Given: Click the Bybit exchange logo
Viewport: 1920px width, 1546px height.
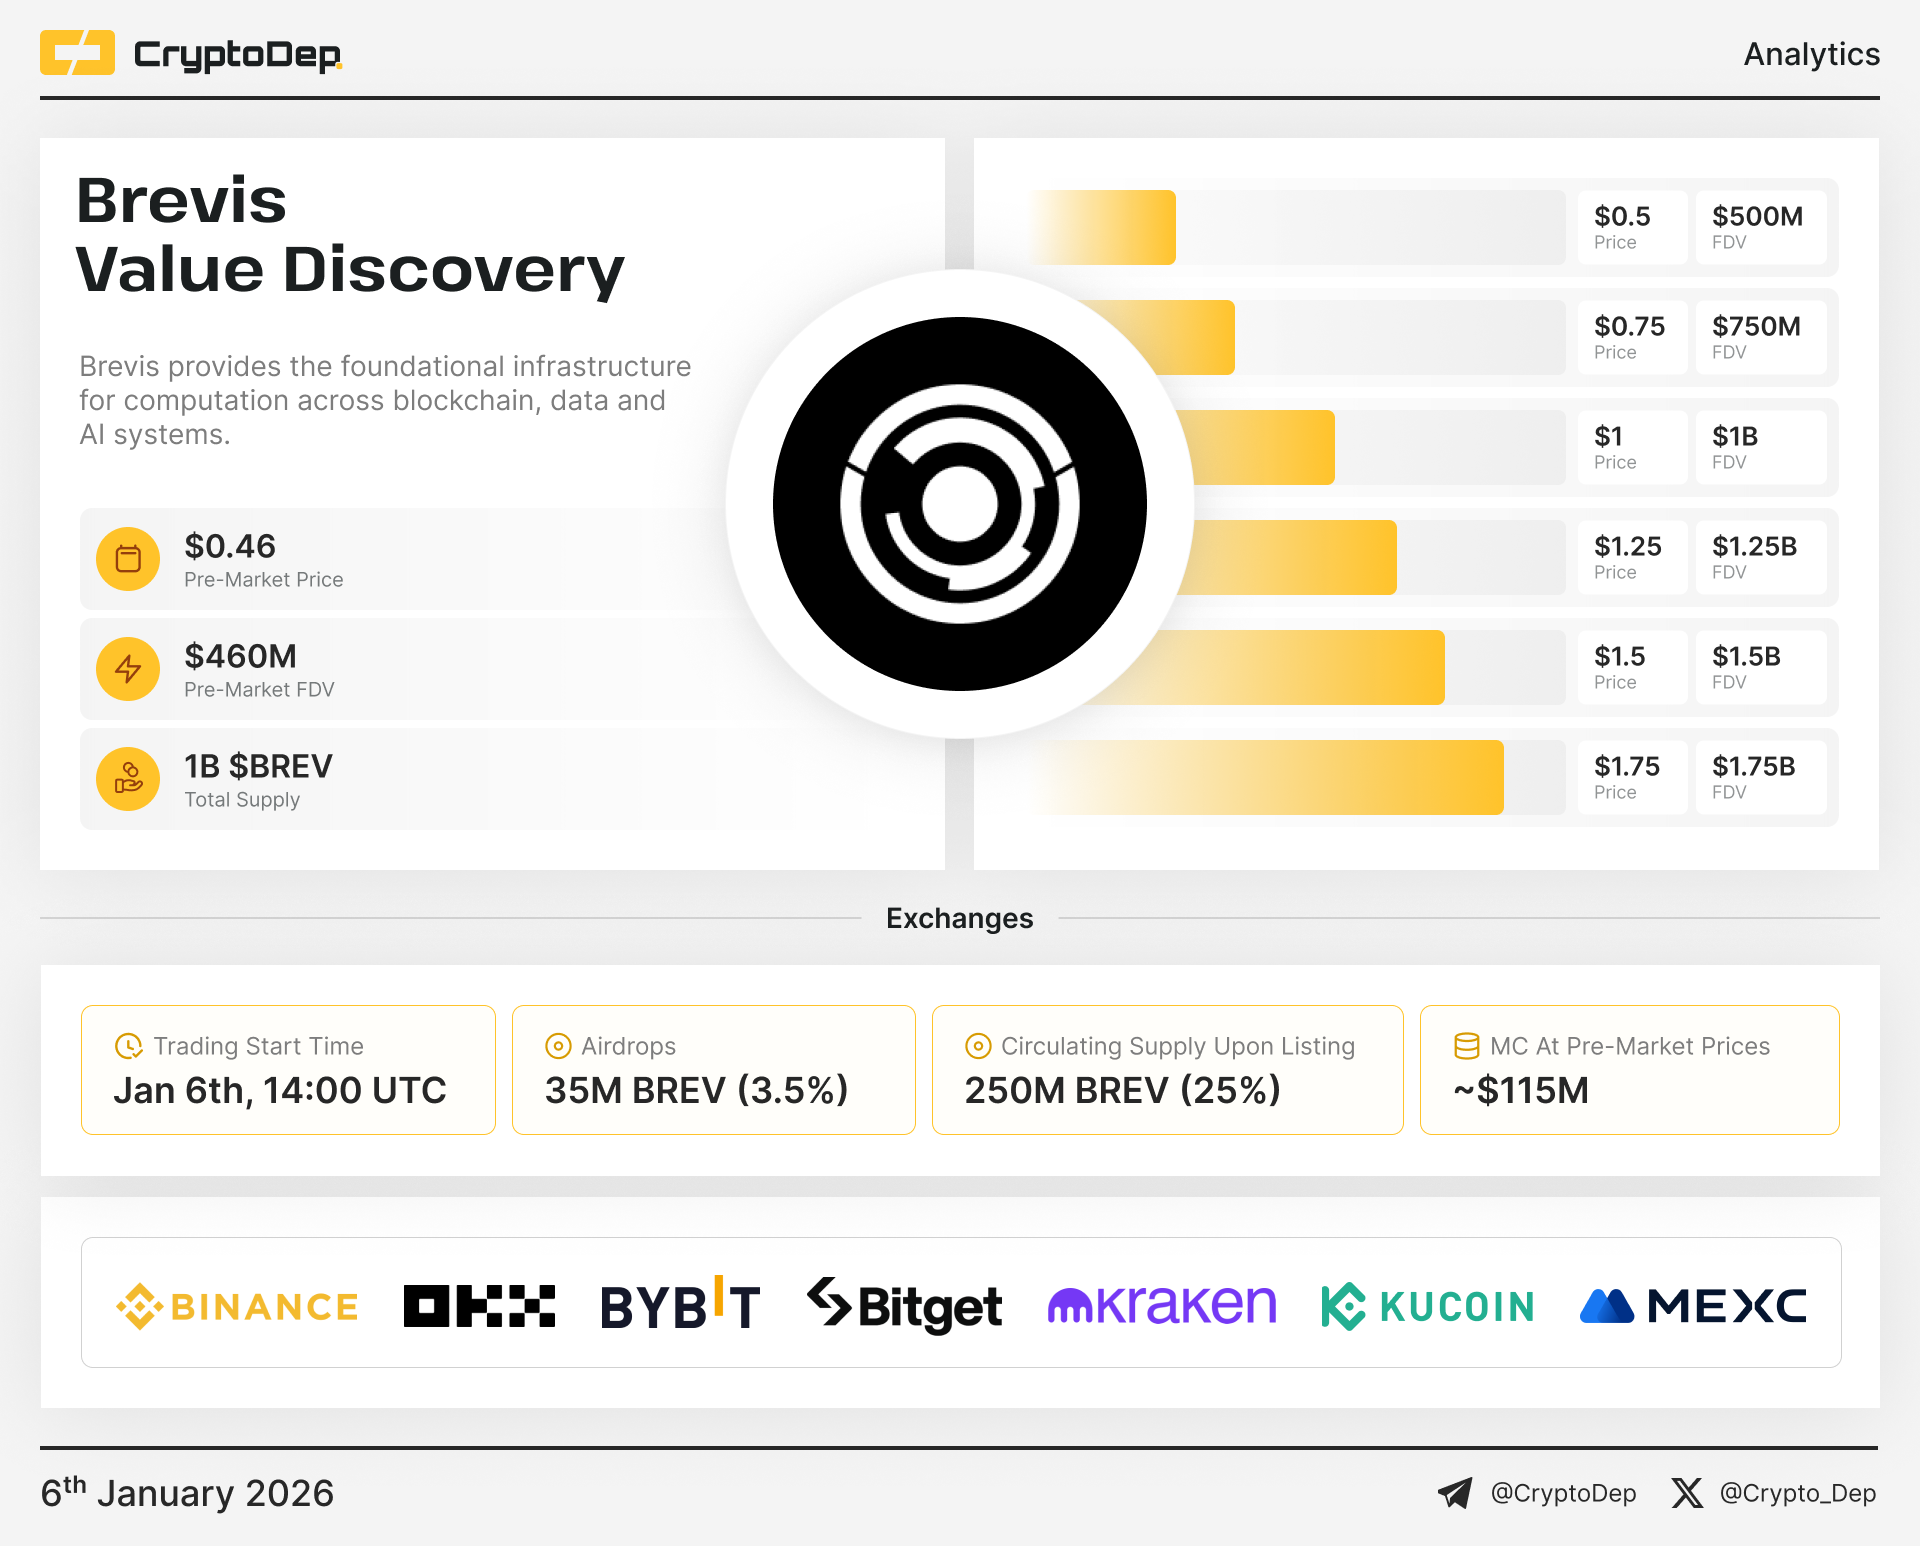Looking at the screenshot, I should 680,1306.
